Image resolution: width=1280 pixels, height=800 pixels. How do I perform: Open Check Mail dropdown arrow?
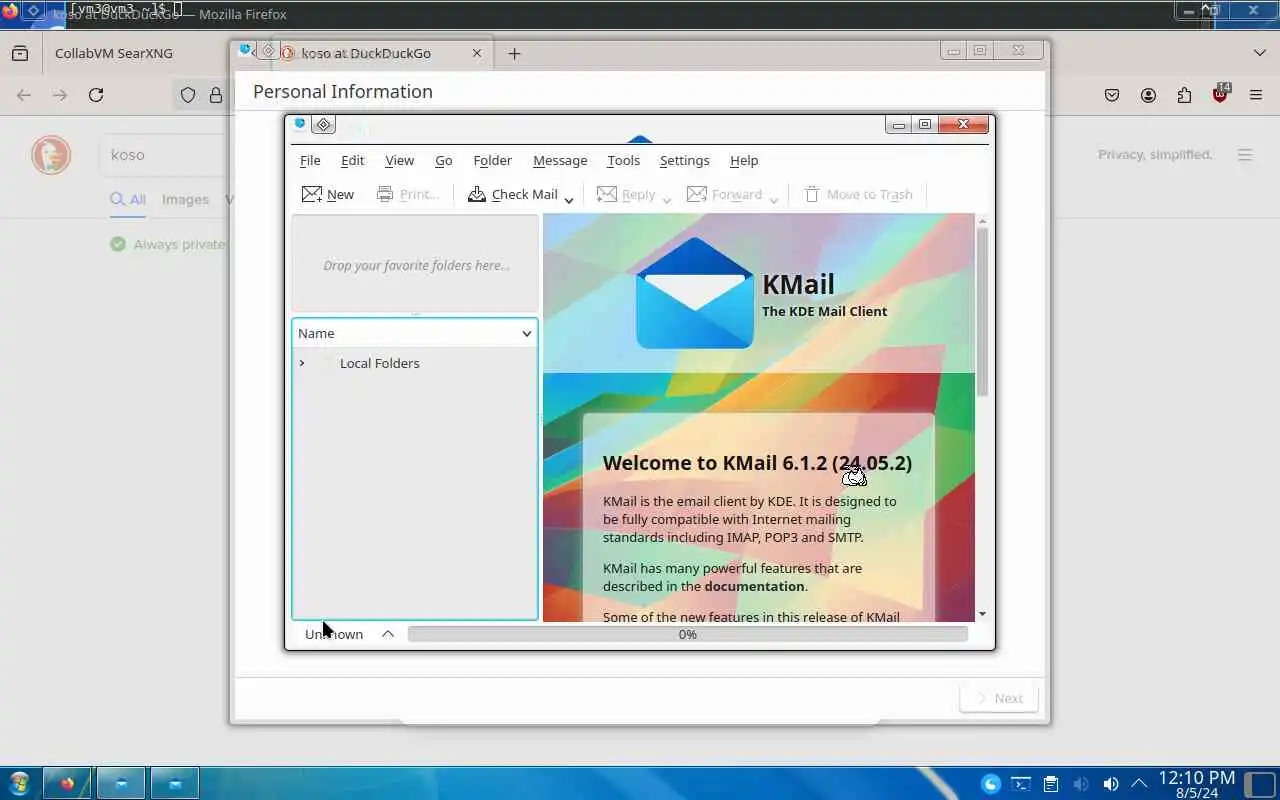tap(568, 200)
